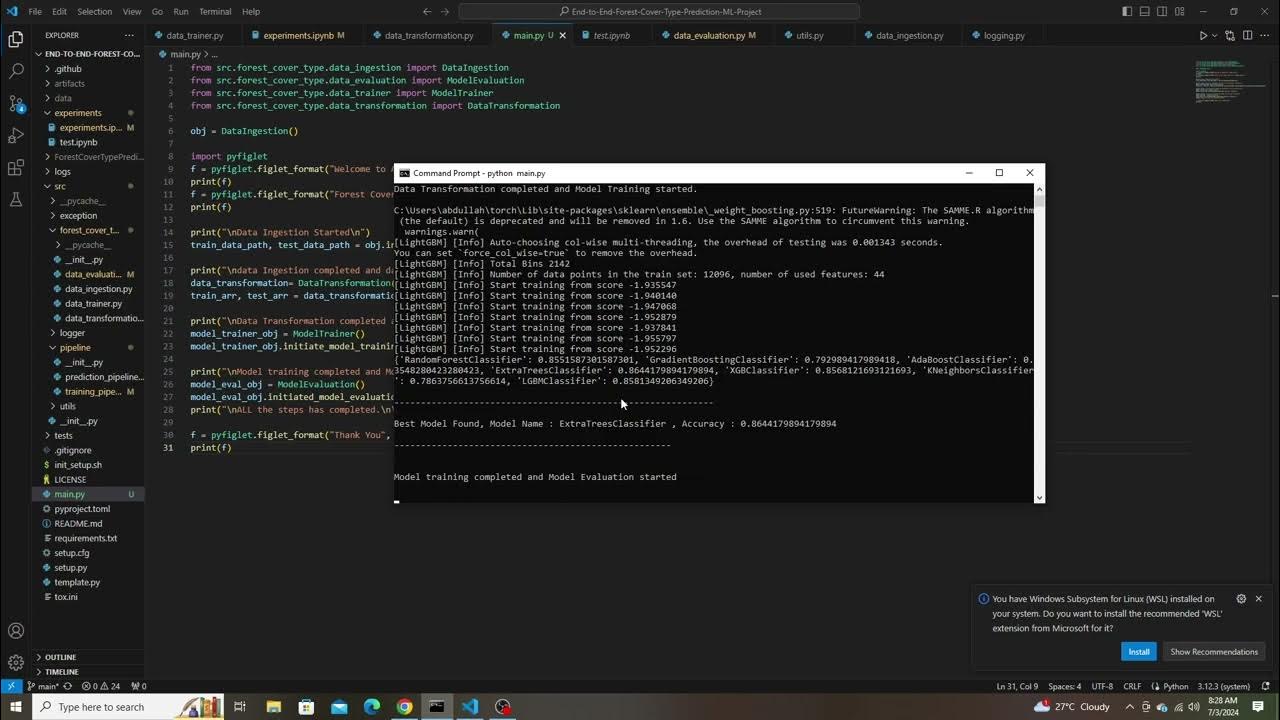Open the Source Control view icon
The width and height of the screenshot is (1280, 720).
[16, 103]
